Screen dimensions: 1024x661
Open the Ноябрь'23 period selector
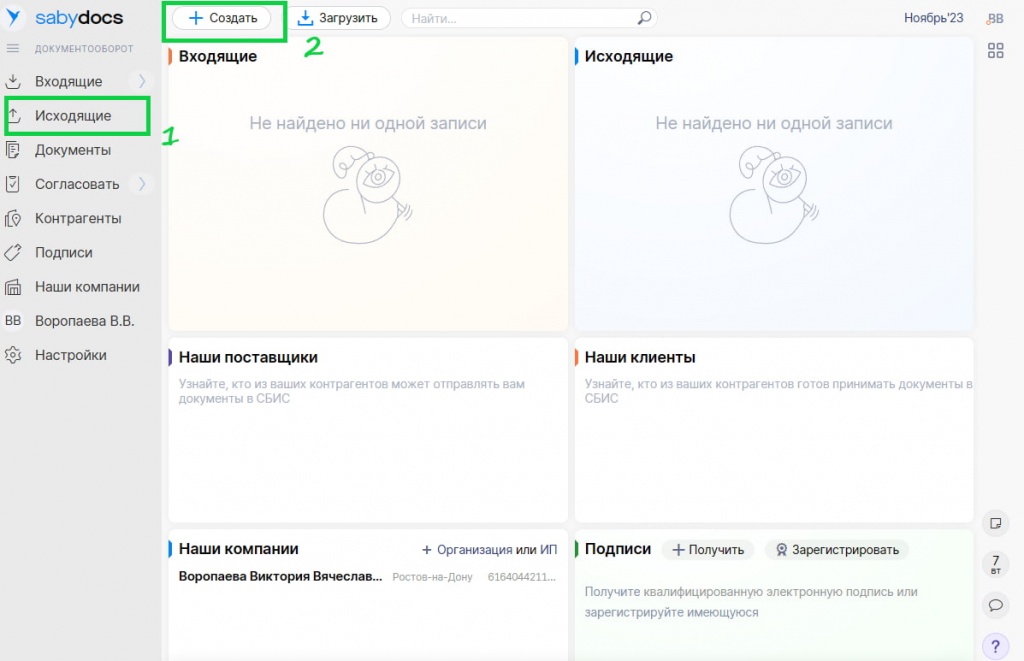(x=933, y=18)
